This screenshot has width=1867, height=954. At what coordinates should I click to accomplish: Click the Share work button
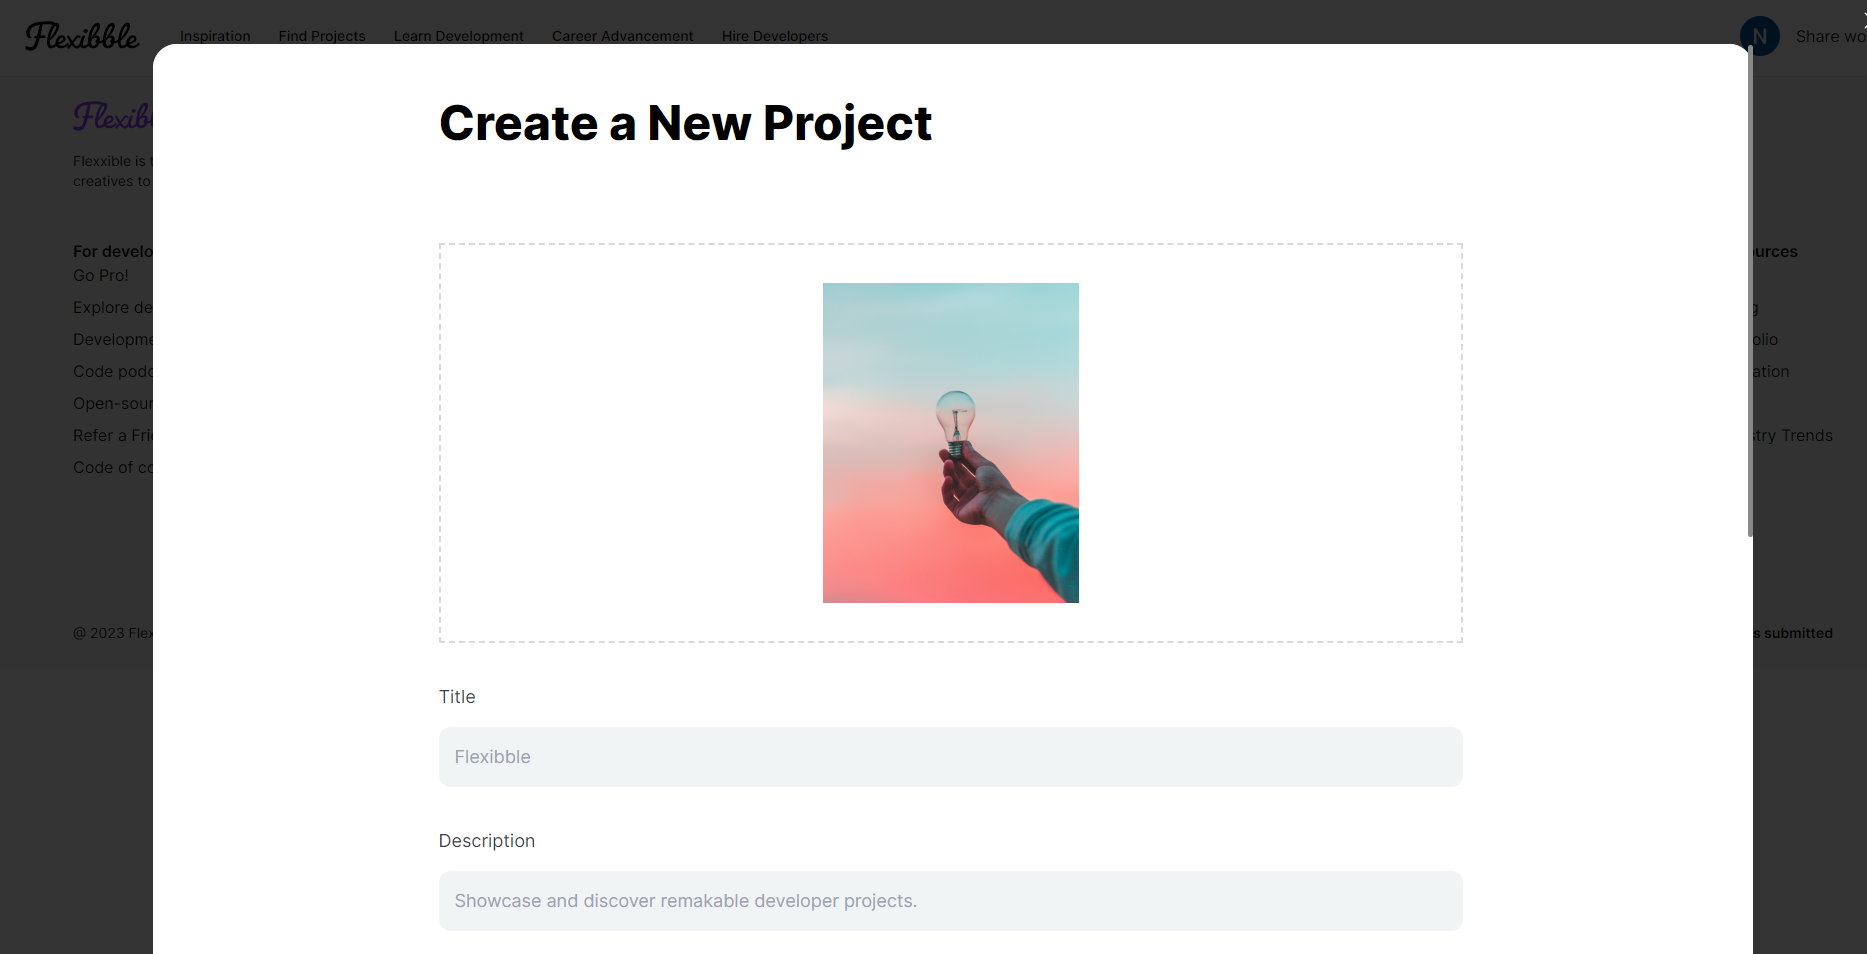click(x=1829, y=36)
